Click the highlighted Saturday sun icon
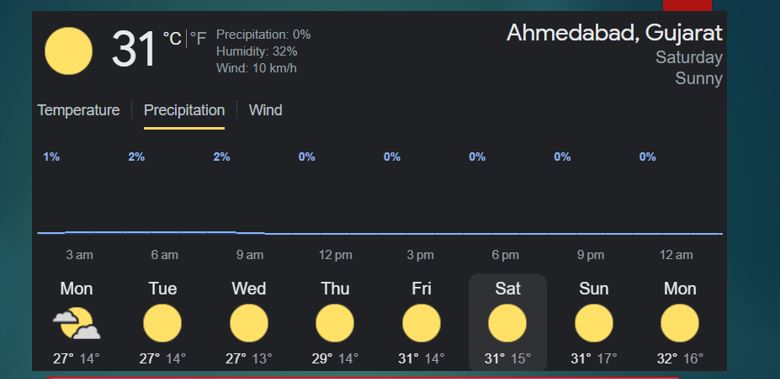Image resolution: width=780 pixels, height=379 pixels. (x=507, y=323)
